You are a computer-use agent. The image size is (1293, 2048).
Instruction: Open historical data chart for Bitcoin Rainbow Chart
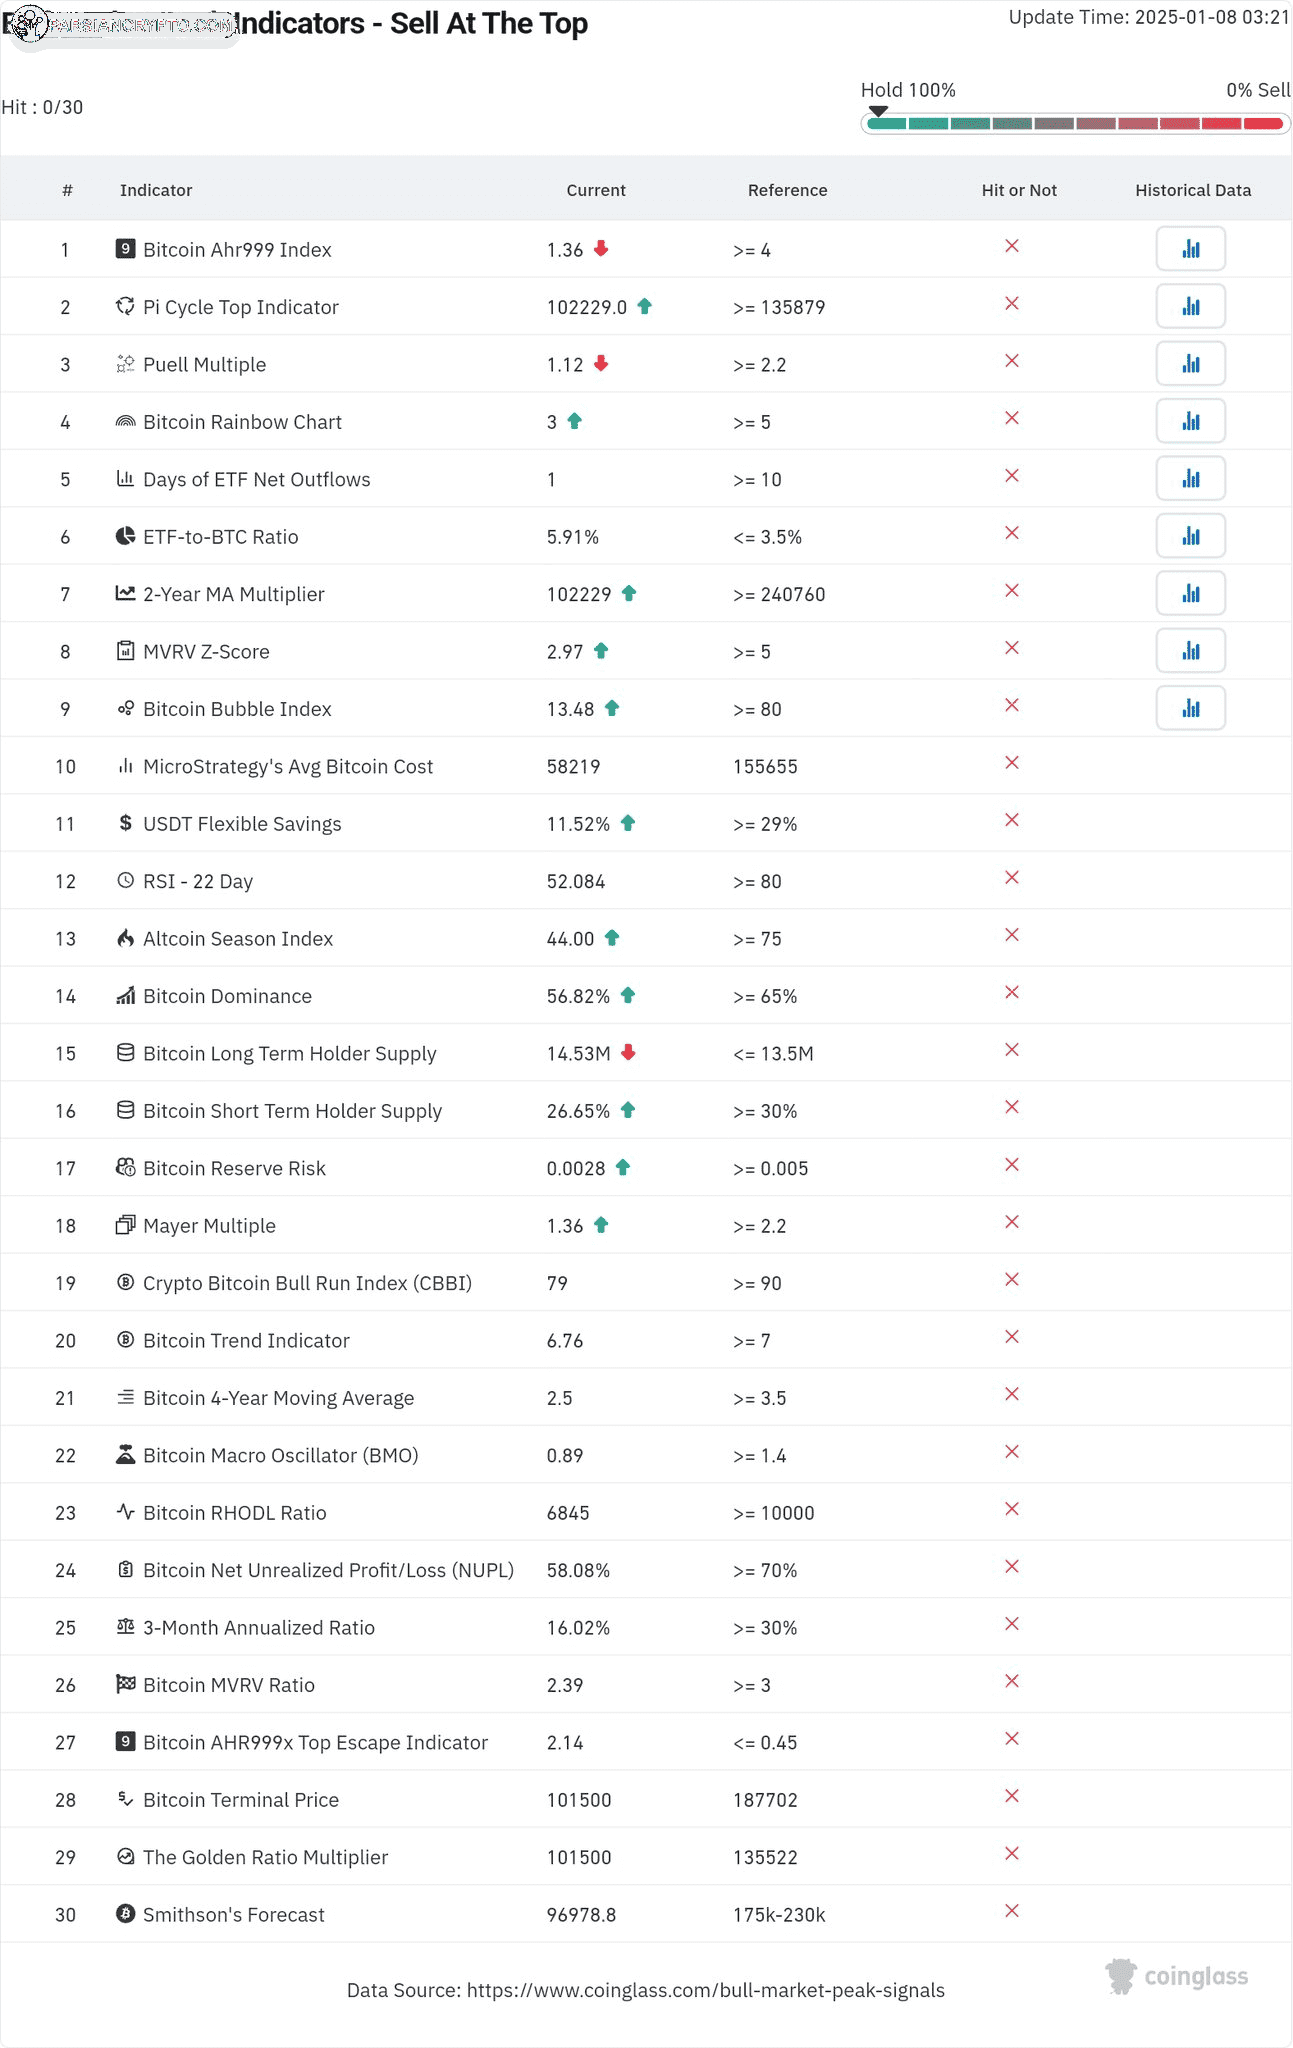(1190, 421)
